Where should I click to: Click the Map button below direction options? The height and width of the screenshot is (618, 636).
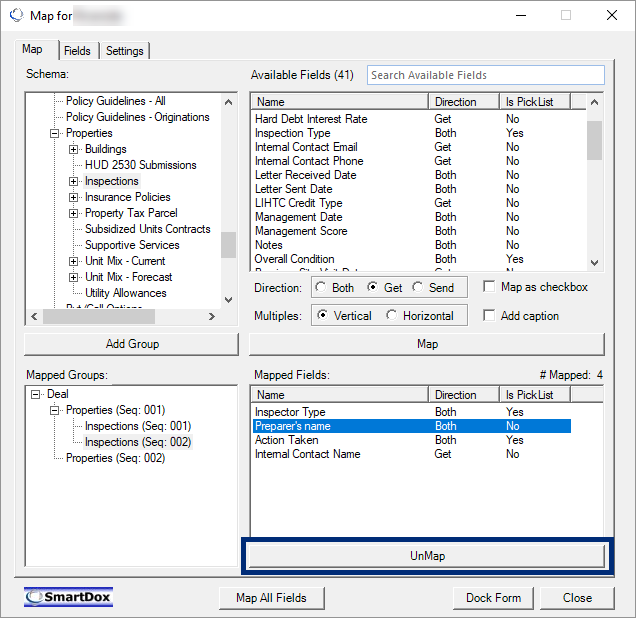427,344
